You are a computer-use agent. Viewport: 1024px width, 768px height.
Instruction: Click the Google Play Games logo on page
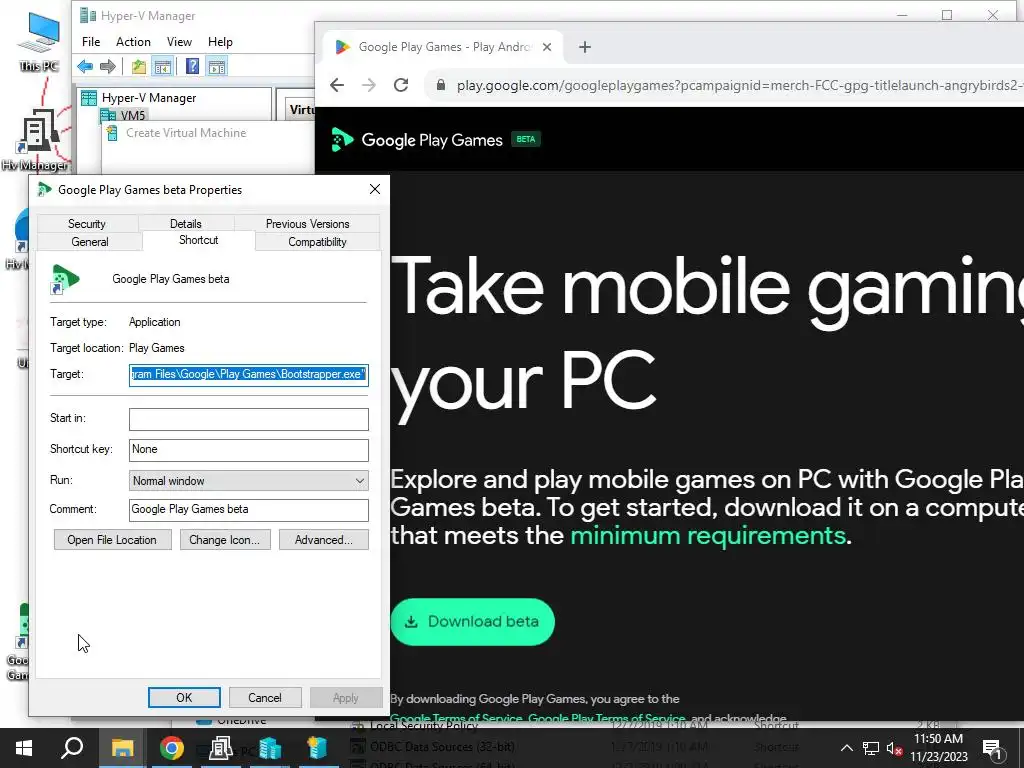point(418,140)
